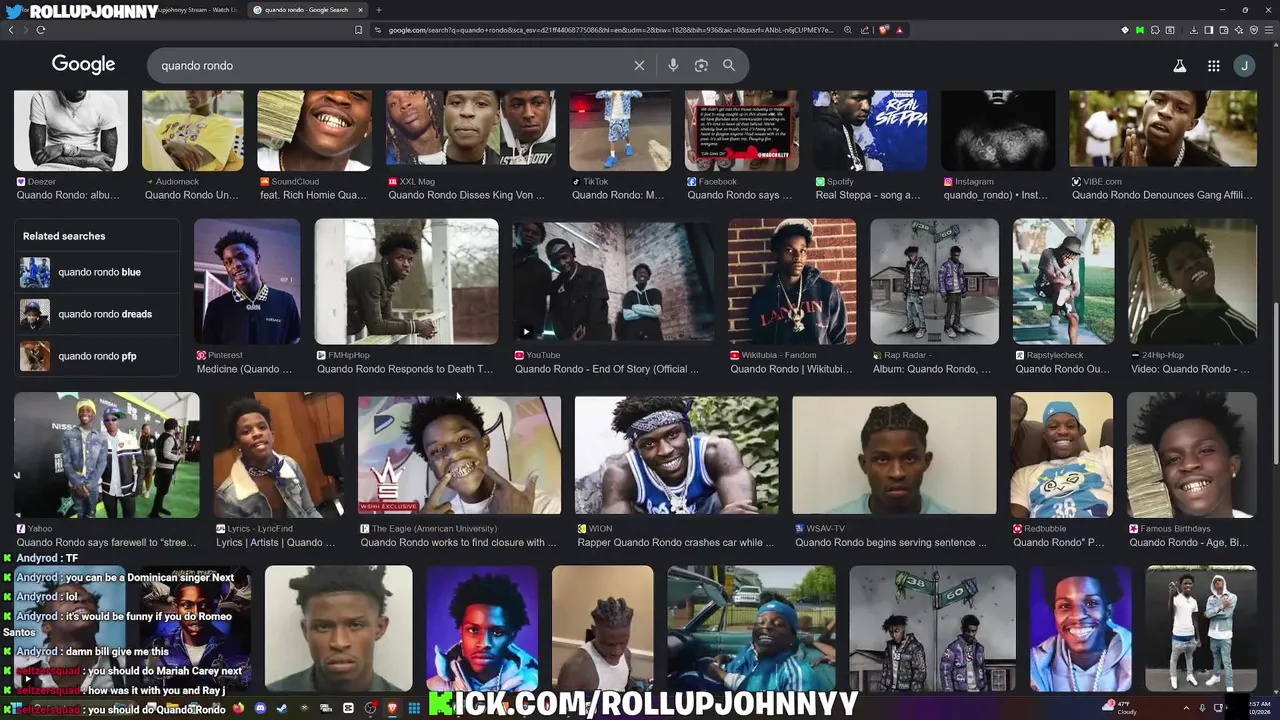Image resolution: width=1280 pixels, height=720 pixels.
Task: Open the browser extensions puzzle icon
Action: (1155, 30)
